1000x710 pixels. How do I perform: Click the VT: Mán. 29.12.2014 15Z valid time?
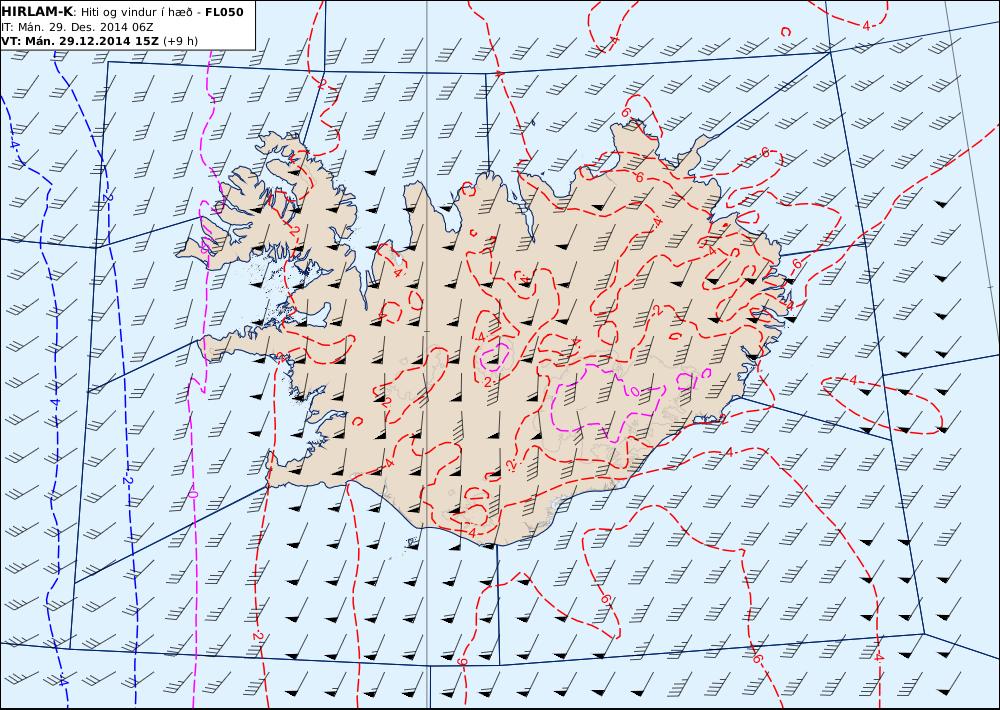point(80,41)
